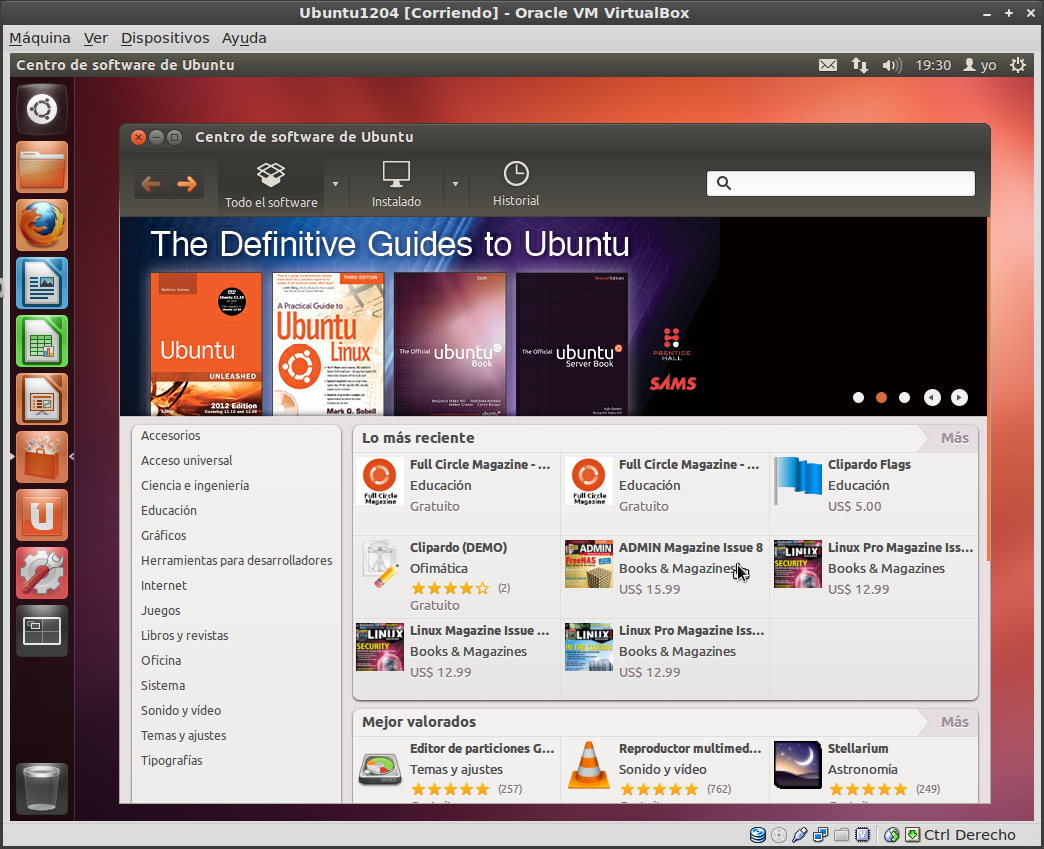Expand the Todo el software dropdown arrow
Screen dimensions: 1044x849
[x=336, y=184]
